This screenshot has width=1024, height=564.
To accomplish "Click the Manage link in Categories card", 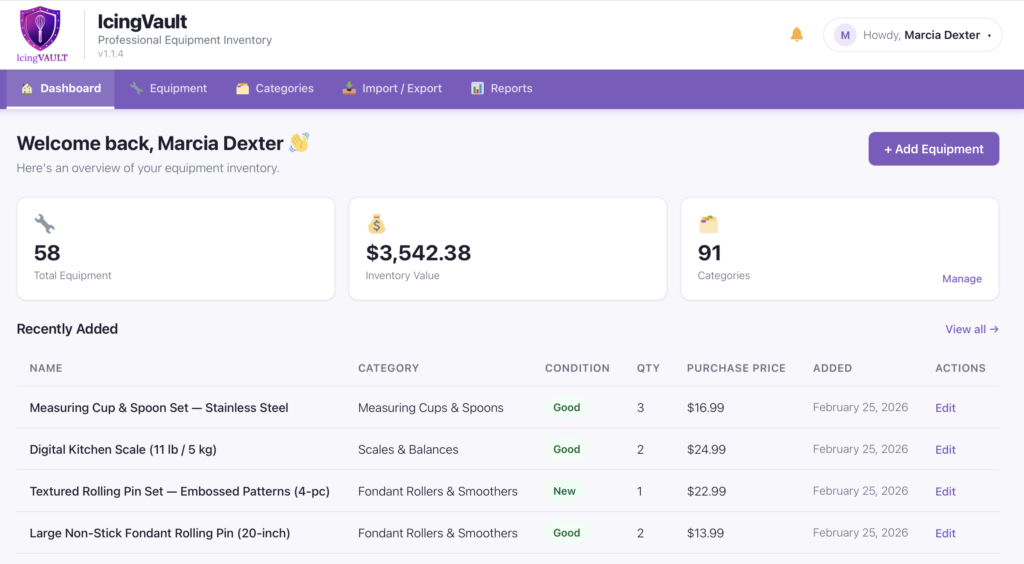I will click(961, 279).
